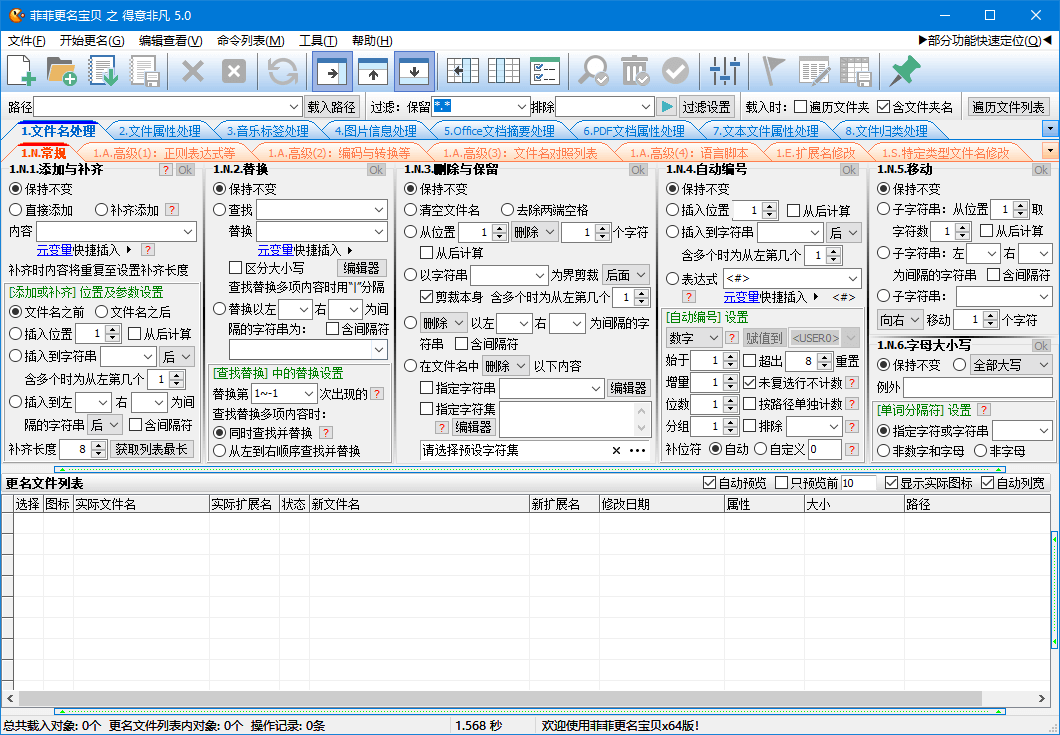Click the horizontal scrollbar of file list
This screenshot has height=735, width=1060.
[x=500, y=698]
